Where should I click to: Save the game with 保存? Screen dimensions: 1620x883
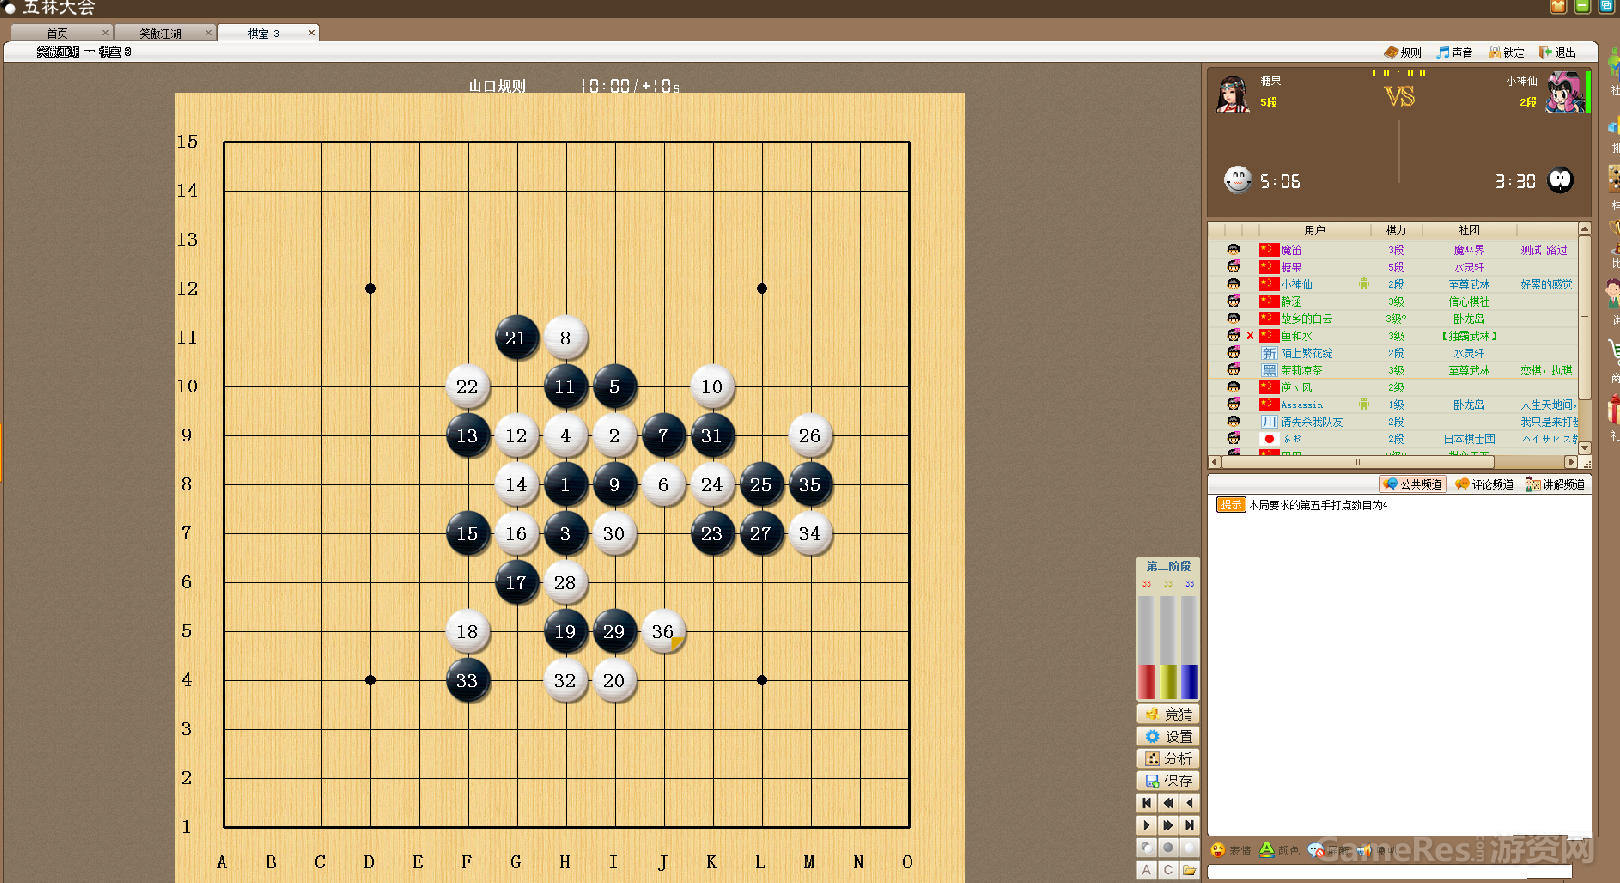[1167, 780]
